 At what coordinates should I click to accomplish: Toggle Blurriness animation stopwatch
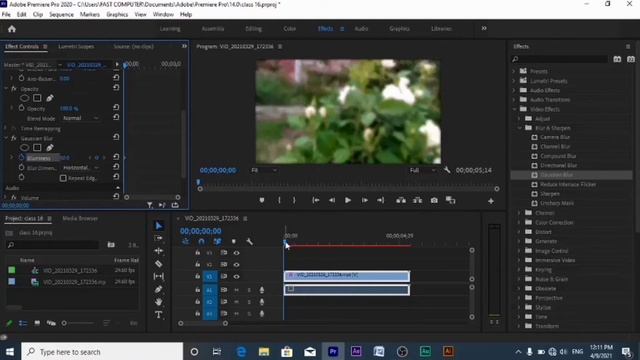[x=22, y=158]
